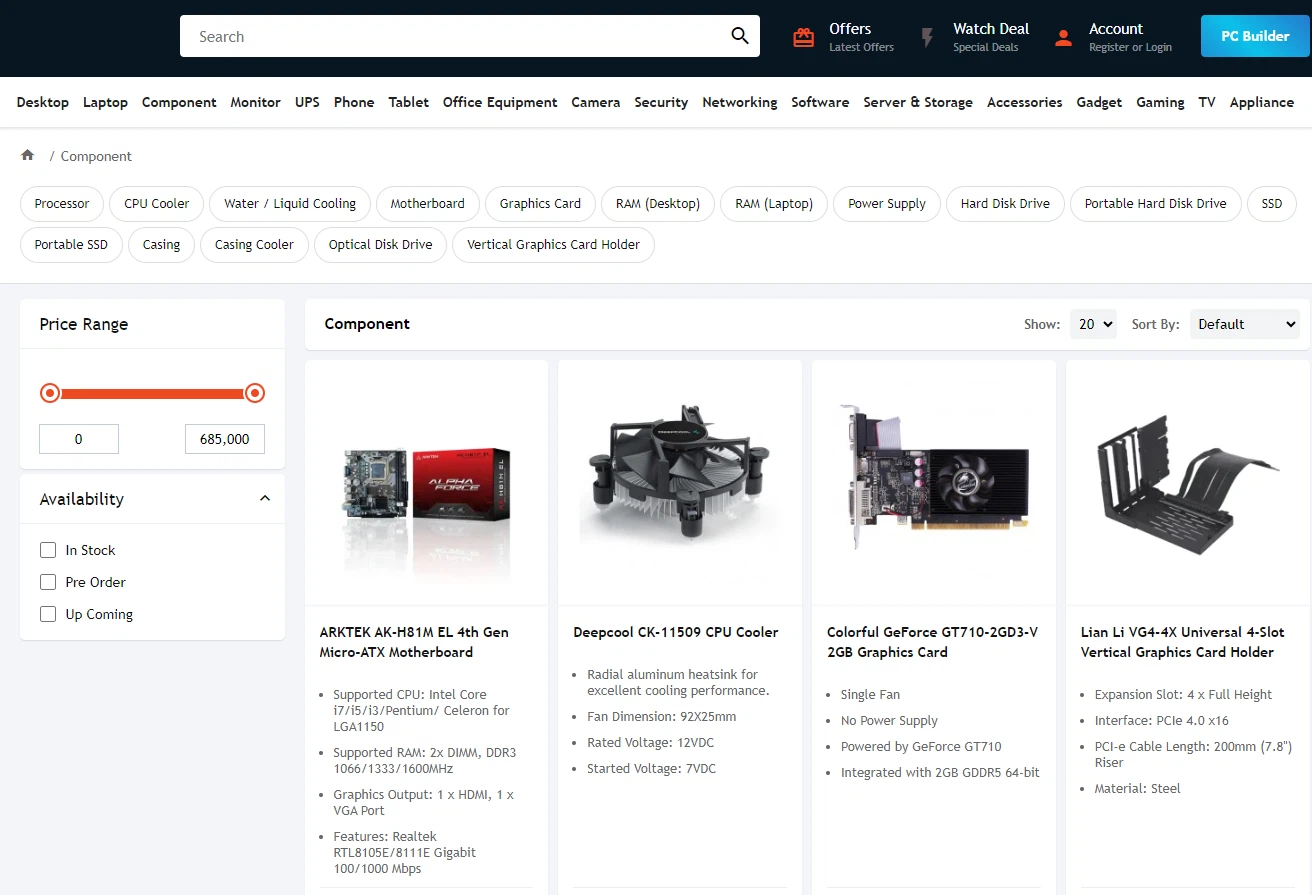Open the Deepcool CPU cooler product image
1312x895 pixels.
(680, 483)
